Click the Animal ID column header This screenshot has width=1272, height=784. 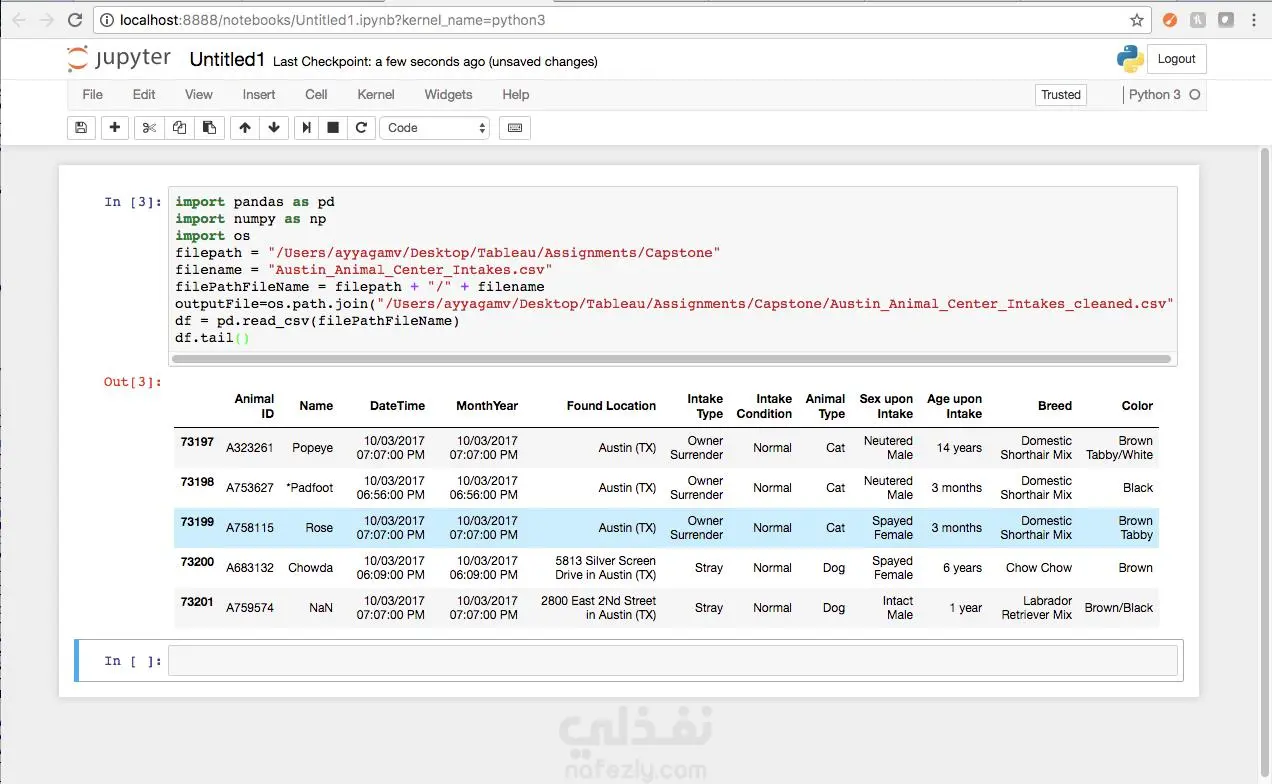(x=254, y=406)
